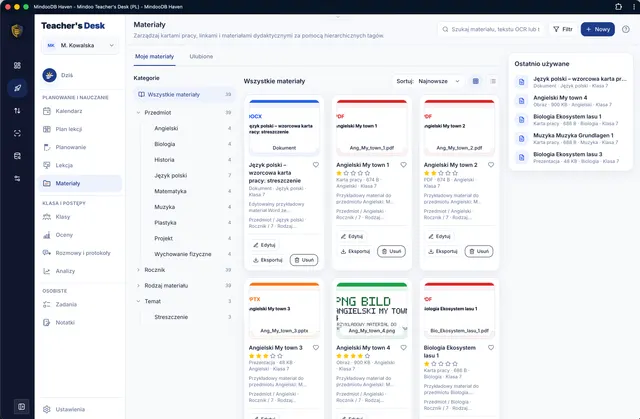The width and height of the screenshot is (640, 419).
Task: Click the extensions puzzle icon in the title bar
Action: (618, 7)
